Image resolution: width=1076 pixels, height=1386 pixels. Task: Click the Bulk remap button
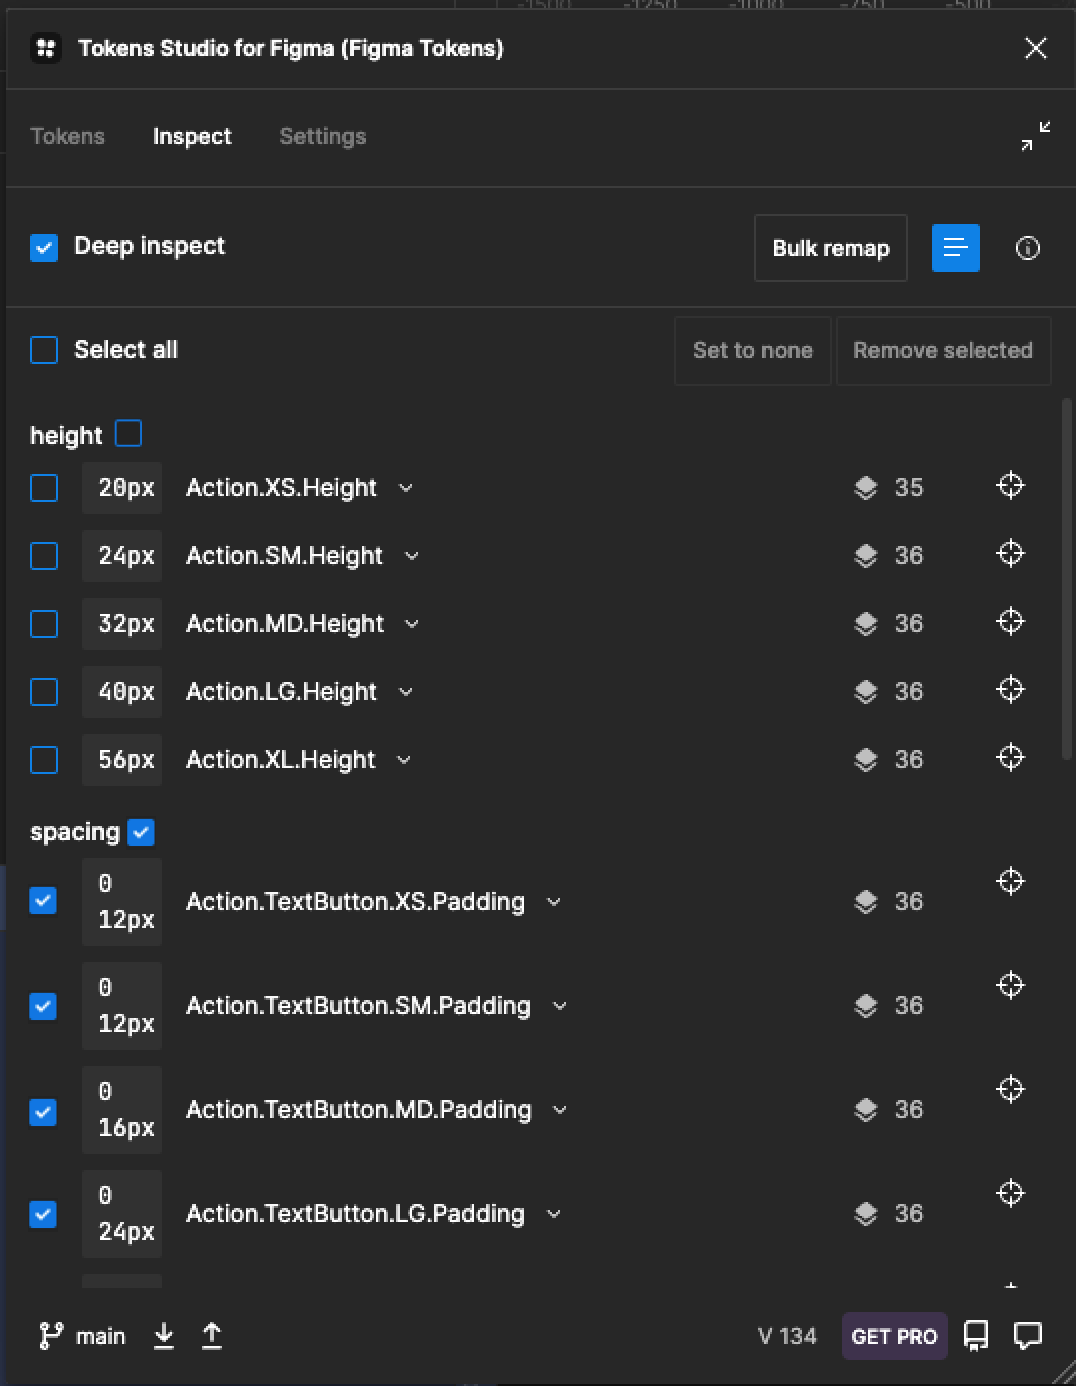(x=830, y=248)
